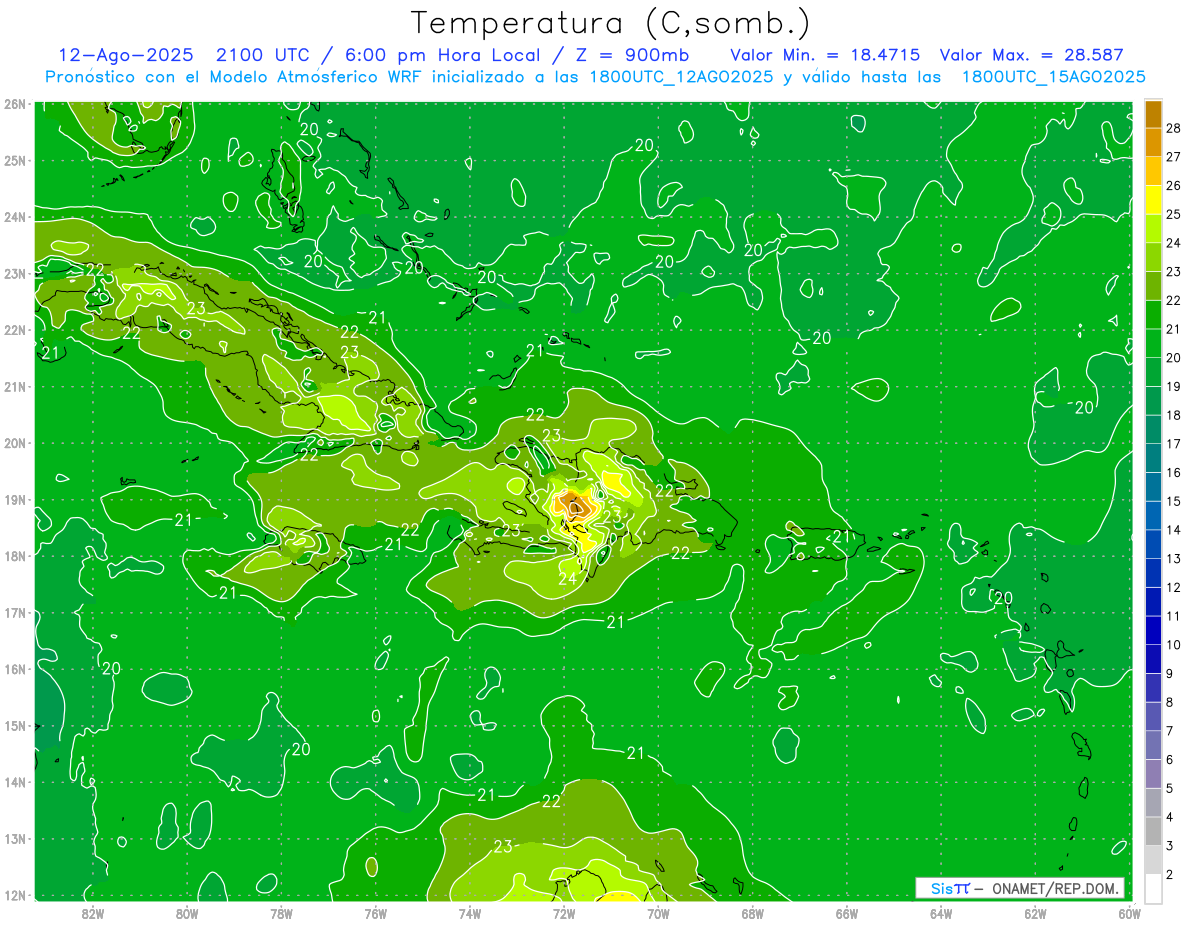The image size is (1200, 927).
Task: Click the '22N' latitude axis label
Action: point(14,330)
